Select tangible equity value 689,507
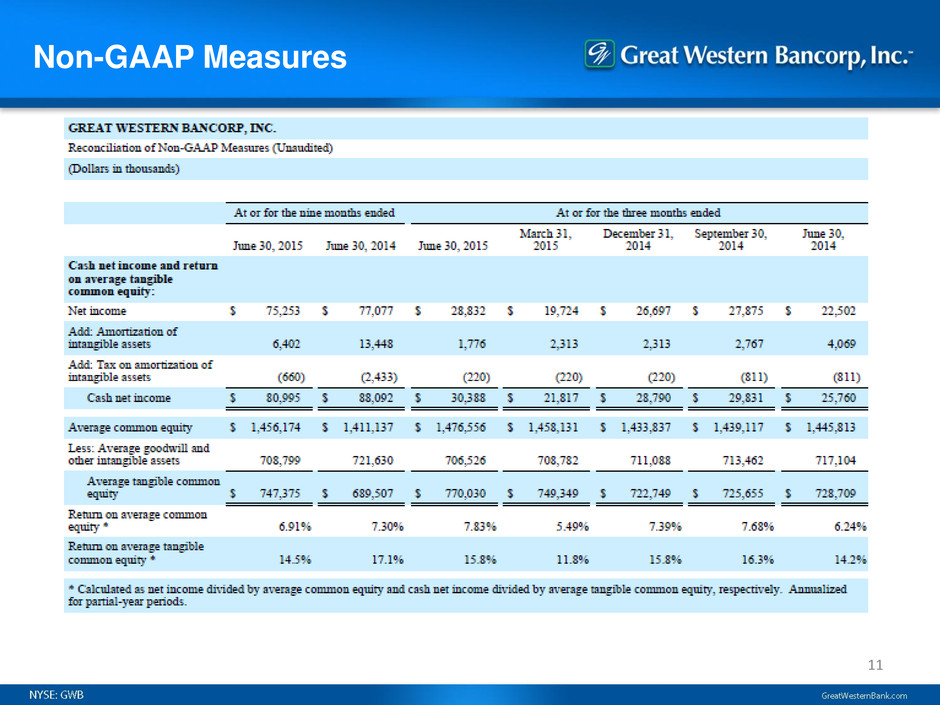This screenshot has width=940, height=705. 373,493
